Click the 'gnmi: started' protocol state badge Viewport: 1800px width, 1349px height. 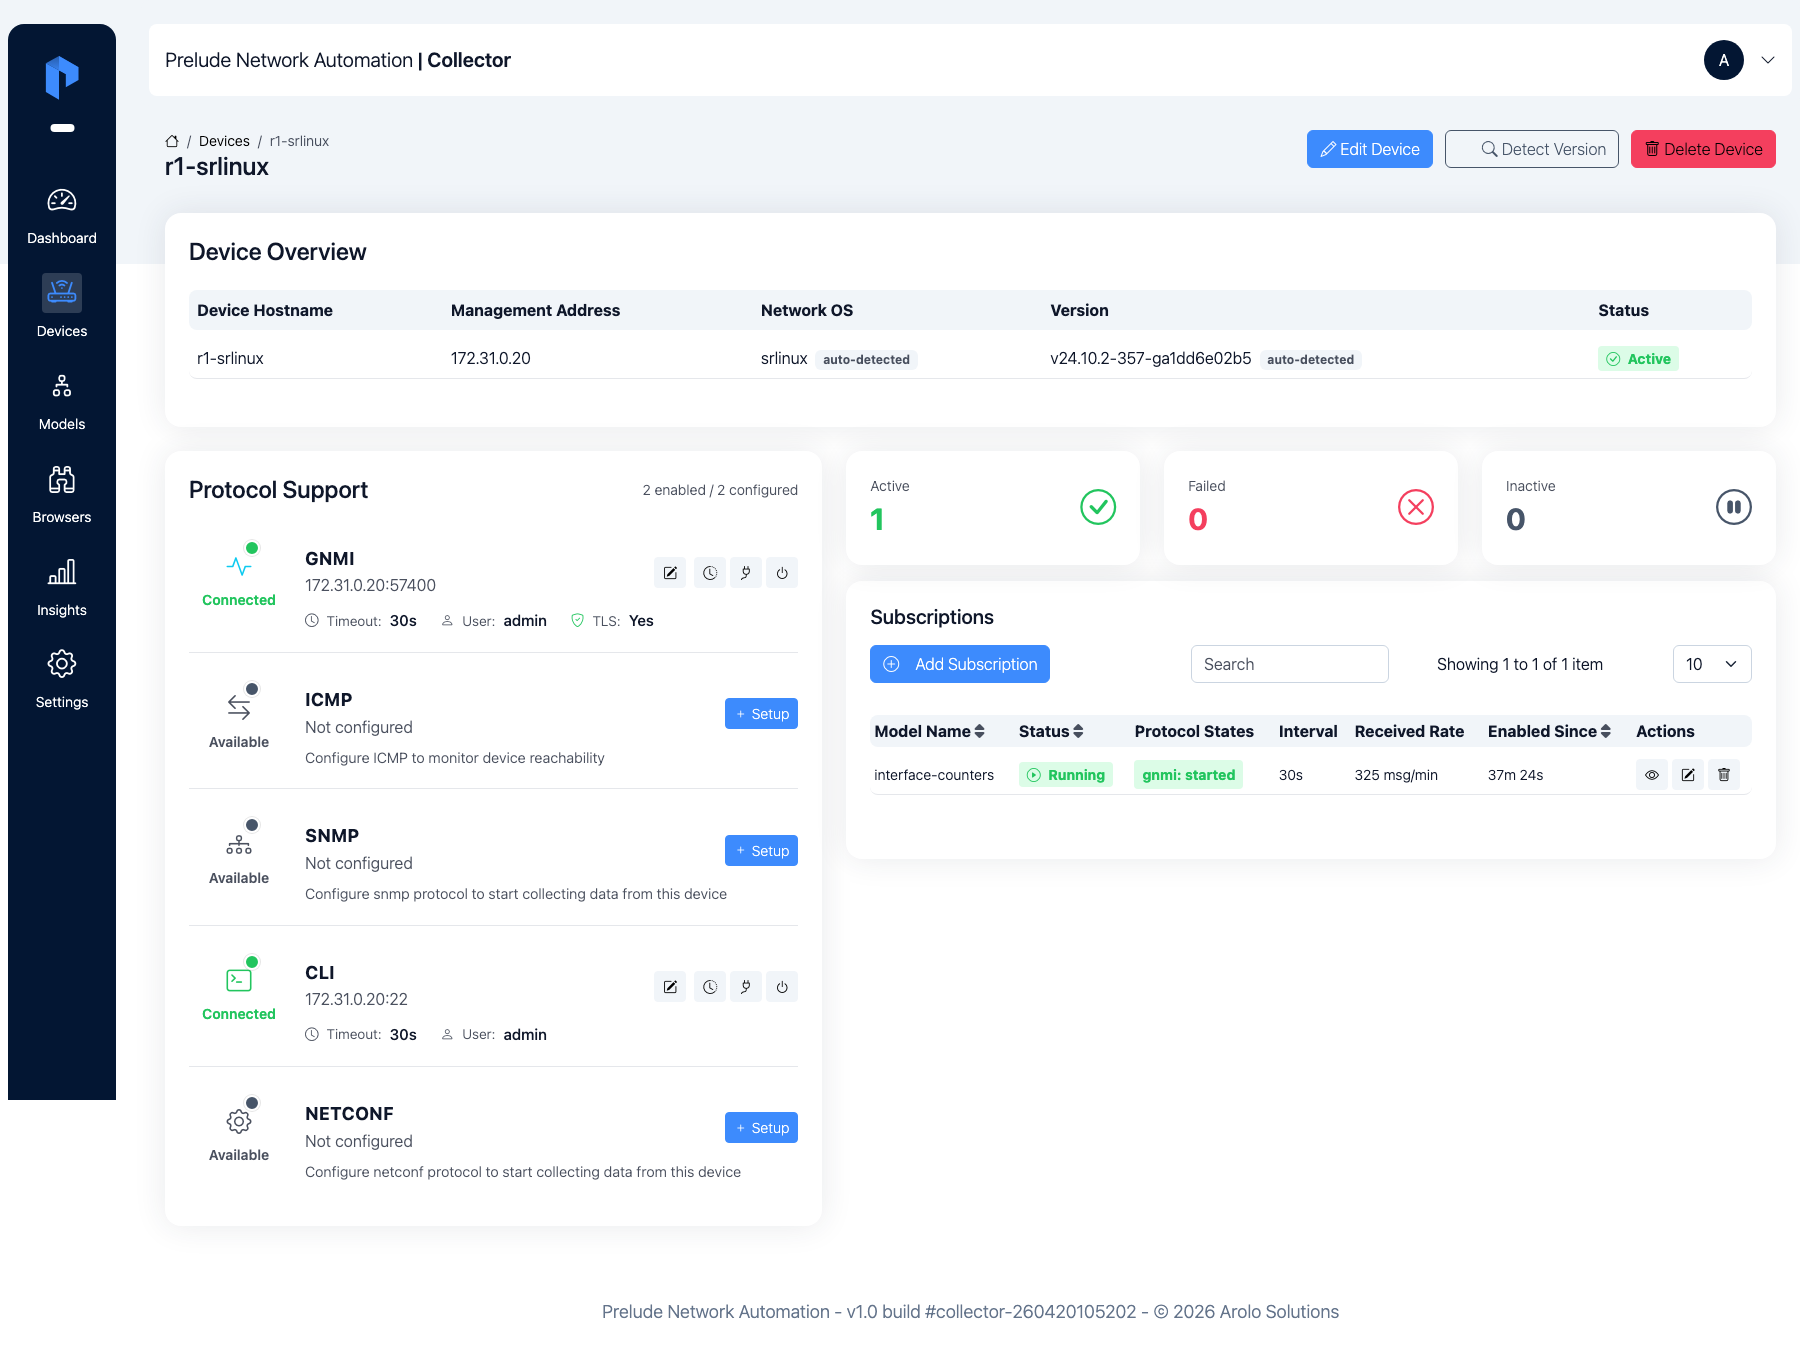tap(1188, 775)
